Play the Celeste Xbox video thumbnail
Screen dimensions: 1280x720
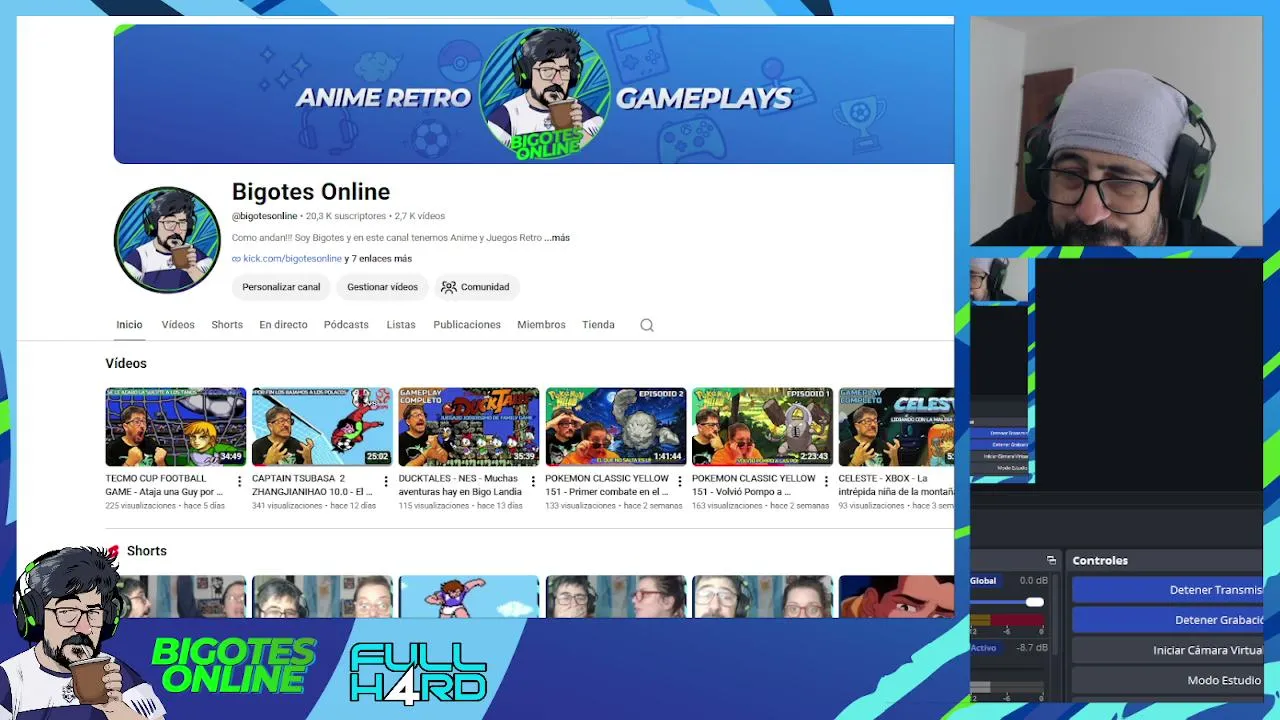point(896,427)
